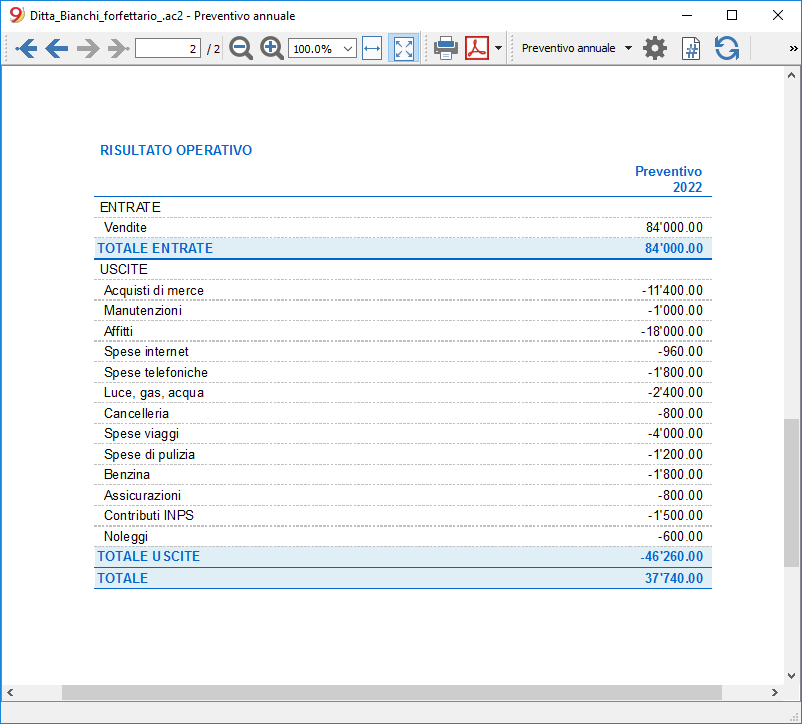Open report settings gear
The width and height of the screenshot is (802, 725).
click(655, 49)
